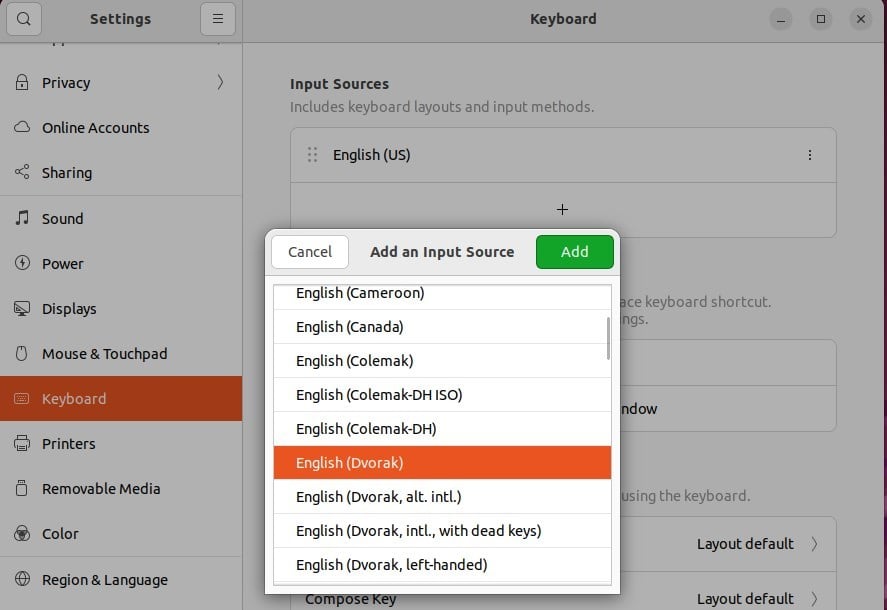Click the Printers icon in sidebar
This screenshot has width=887, height=610.
(x=22, y=443)
